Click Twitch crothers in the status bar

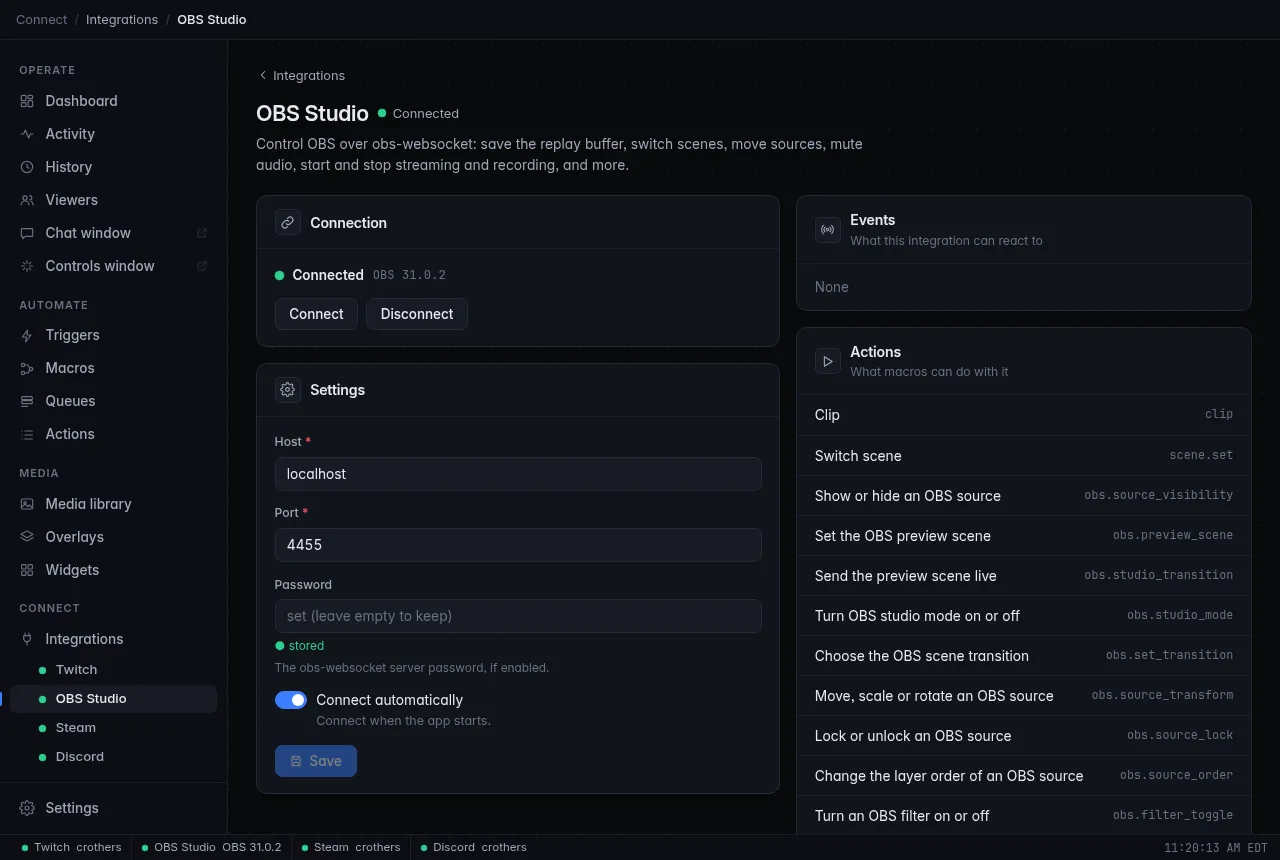point(72,847)
